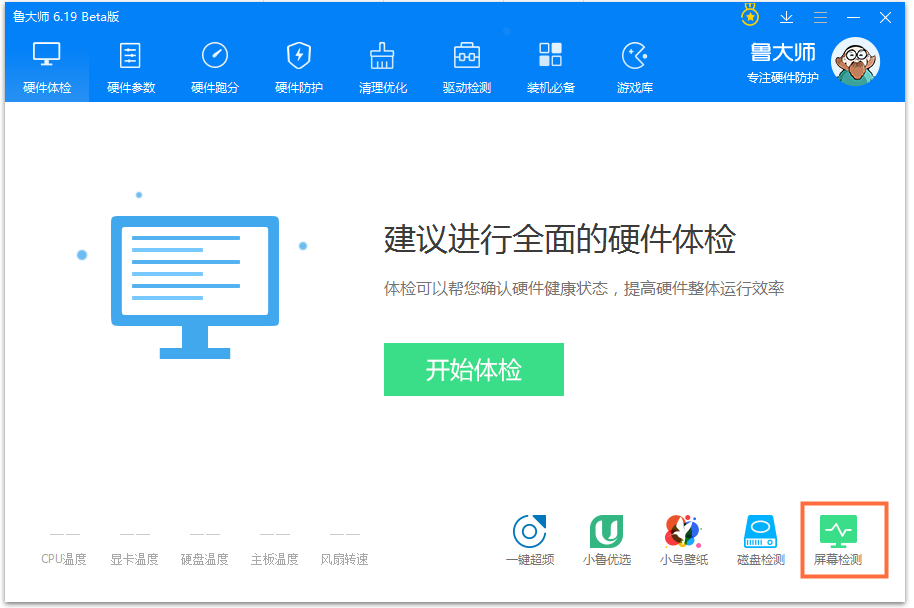Viewport: 914px width, 608px height.
Task: Launch 磁盘检测 disk detection
Action: pos(760,540)
